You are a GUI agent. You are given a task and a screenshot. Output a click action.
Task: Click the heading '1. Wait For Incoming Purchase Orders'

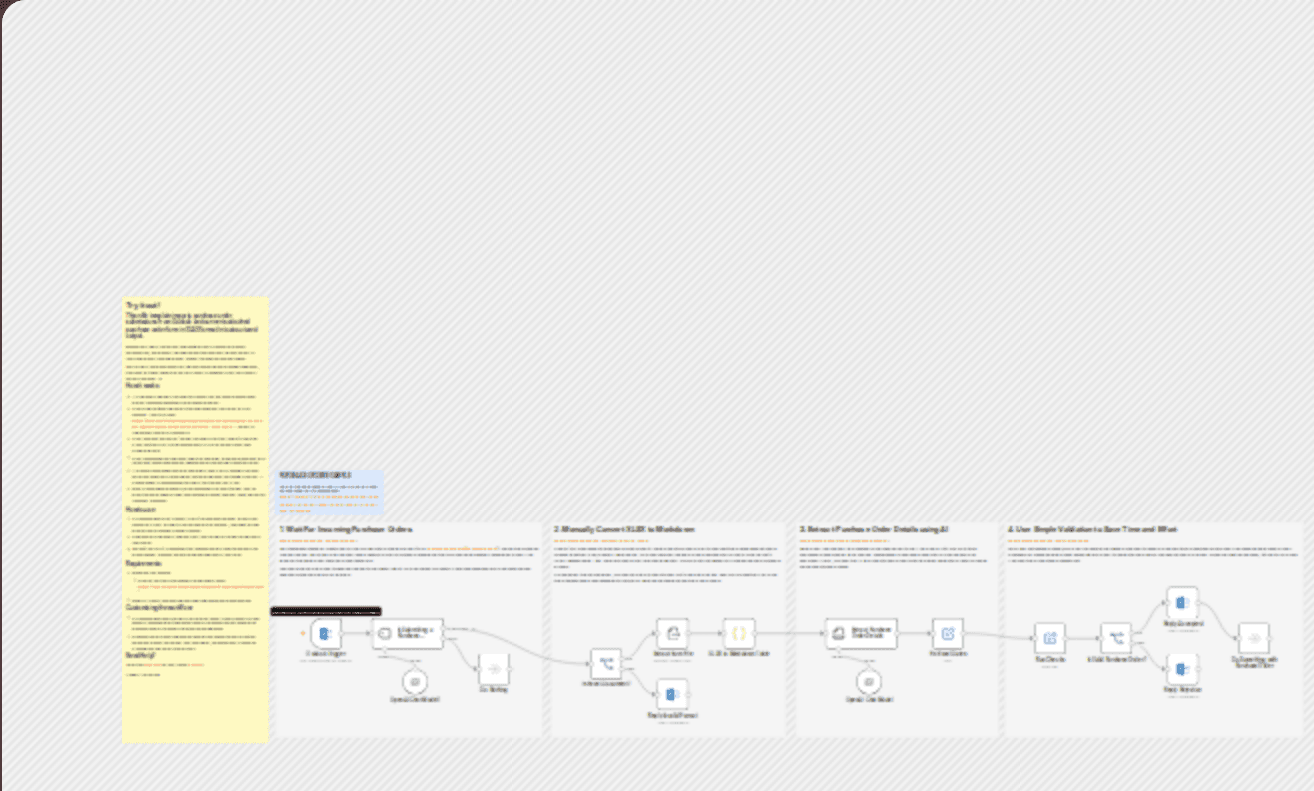(346, 529)
